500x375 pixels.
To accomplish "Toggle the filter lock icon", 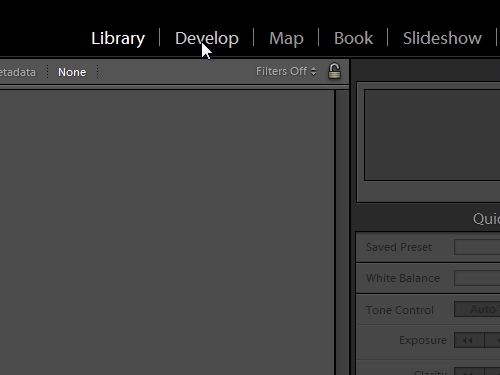I will [x=334, y=71].
